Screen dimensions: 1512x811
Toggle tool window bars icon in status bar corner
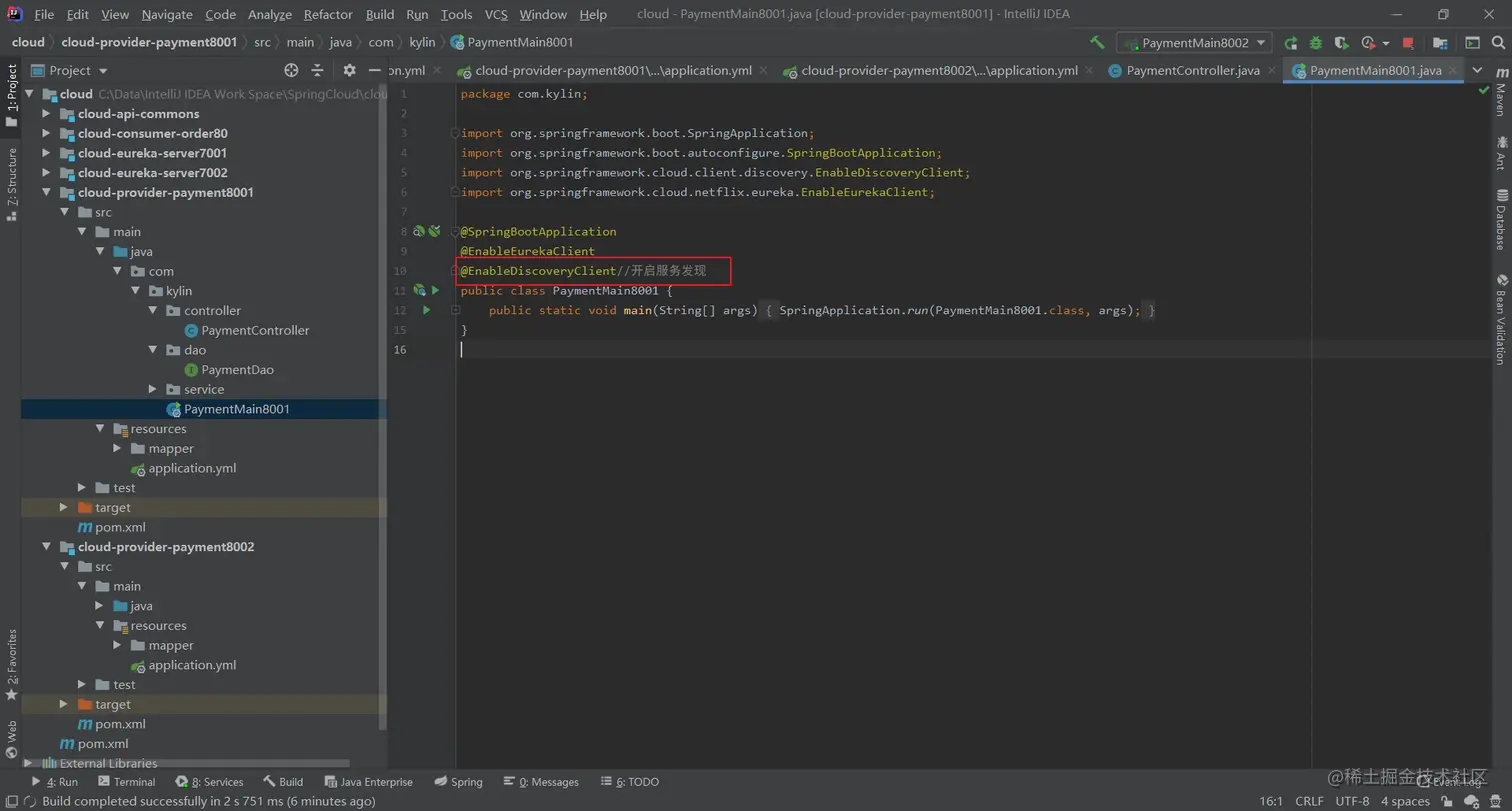(11, 801)
